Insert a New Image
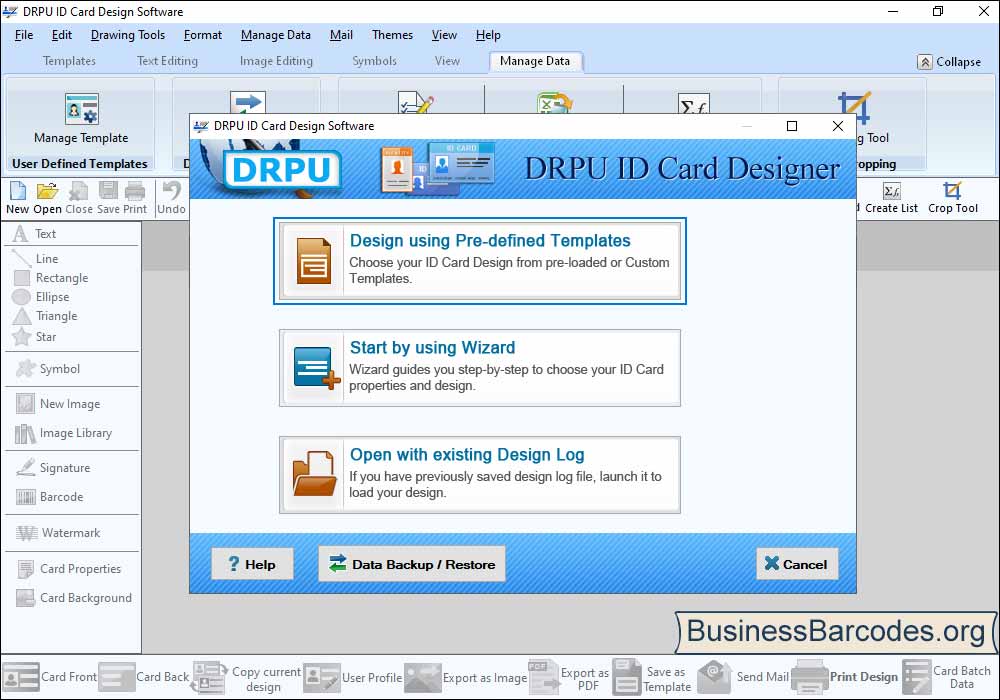This screenshot has height=700, width=1000. pos(57,404)
